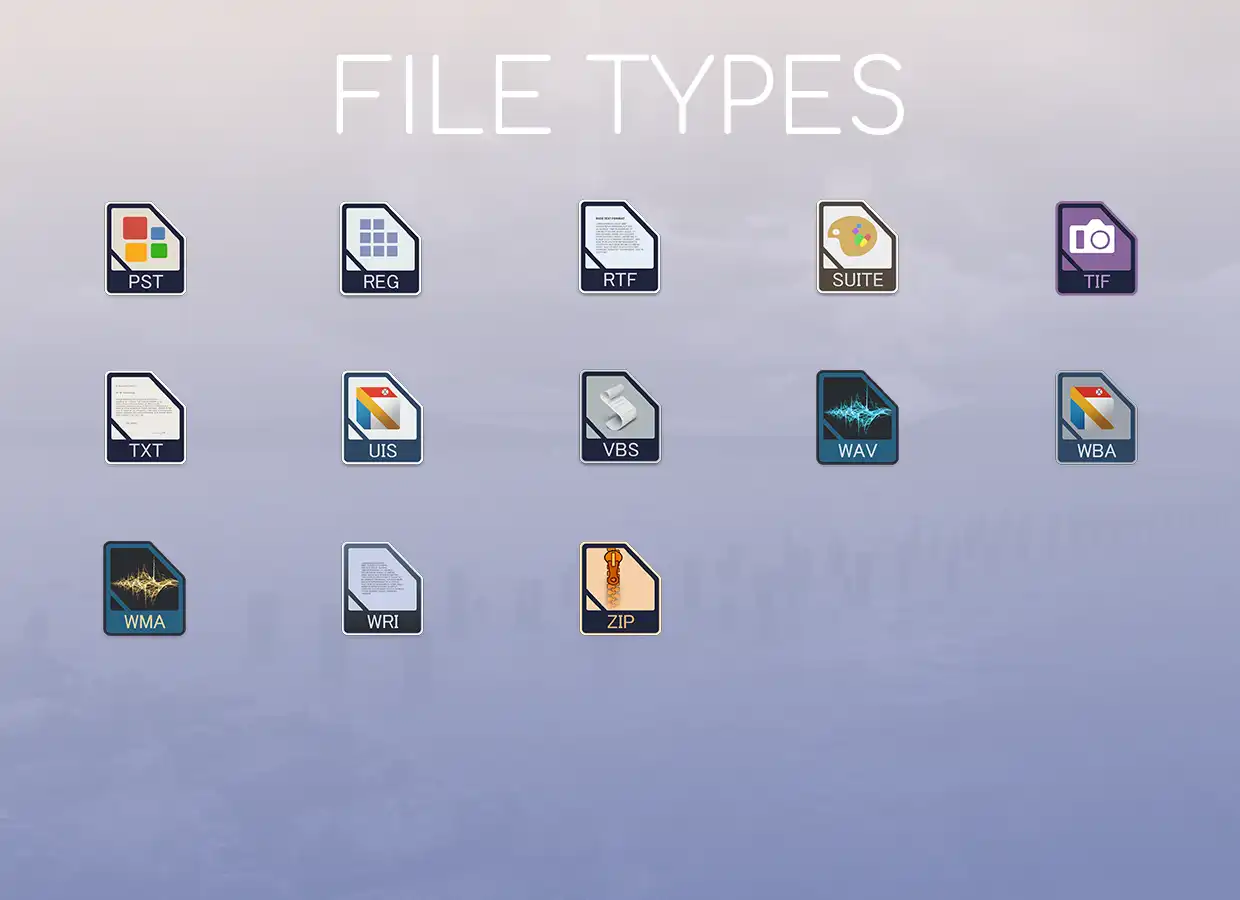
Task: Click the SUITE file icon
Action: (x=857, y=247)
